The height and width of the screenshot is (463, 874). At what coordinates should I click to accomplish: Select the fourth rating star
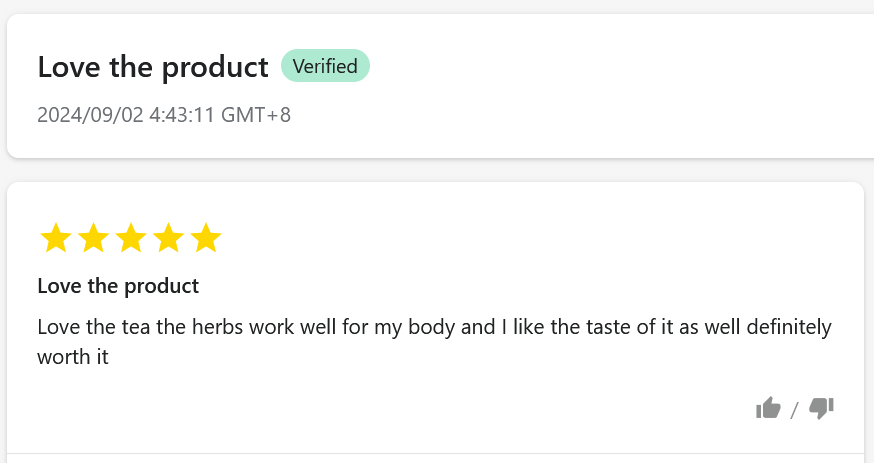(x=168, y=239)
